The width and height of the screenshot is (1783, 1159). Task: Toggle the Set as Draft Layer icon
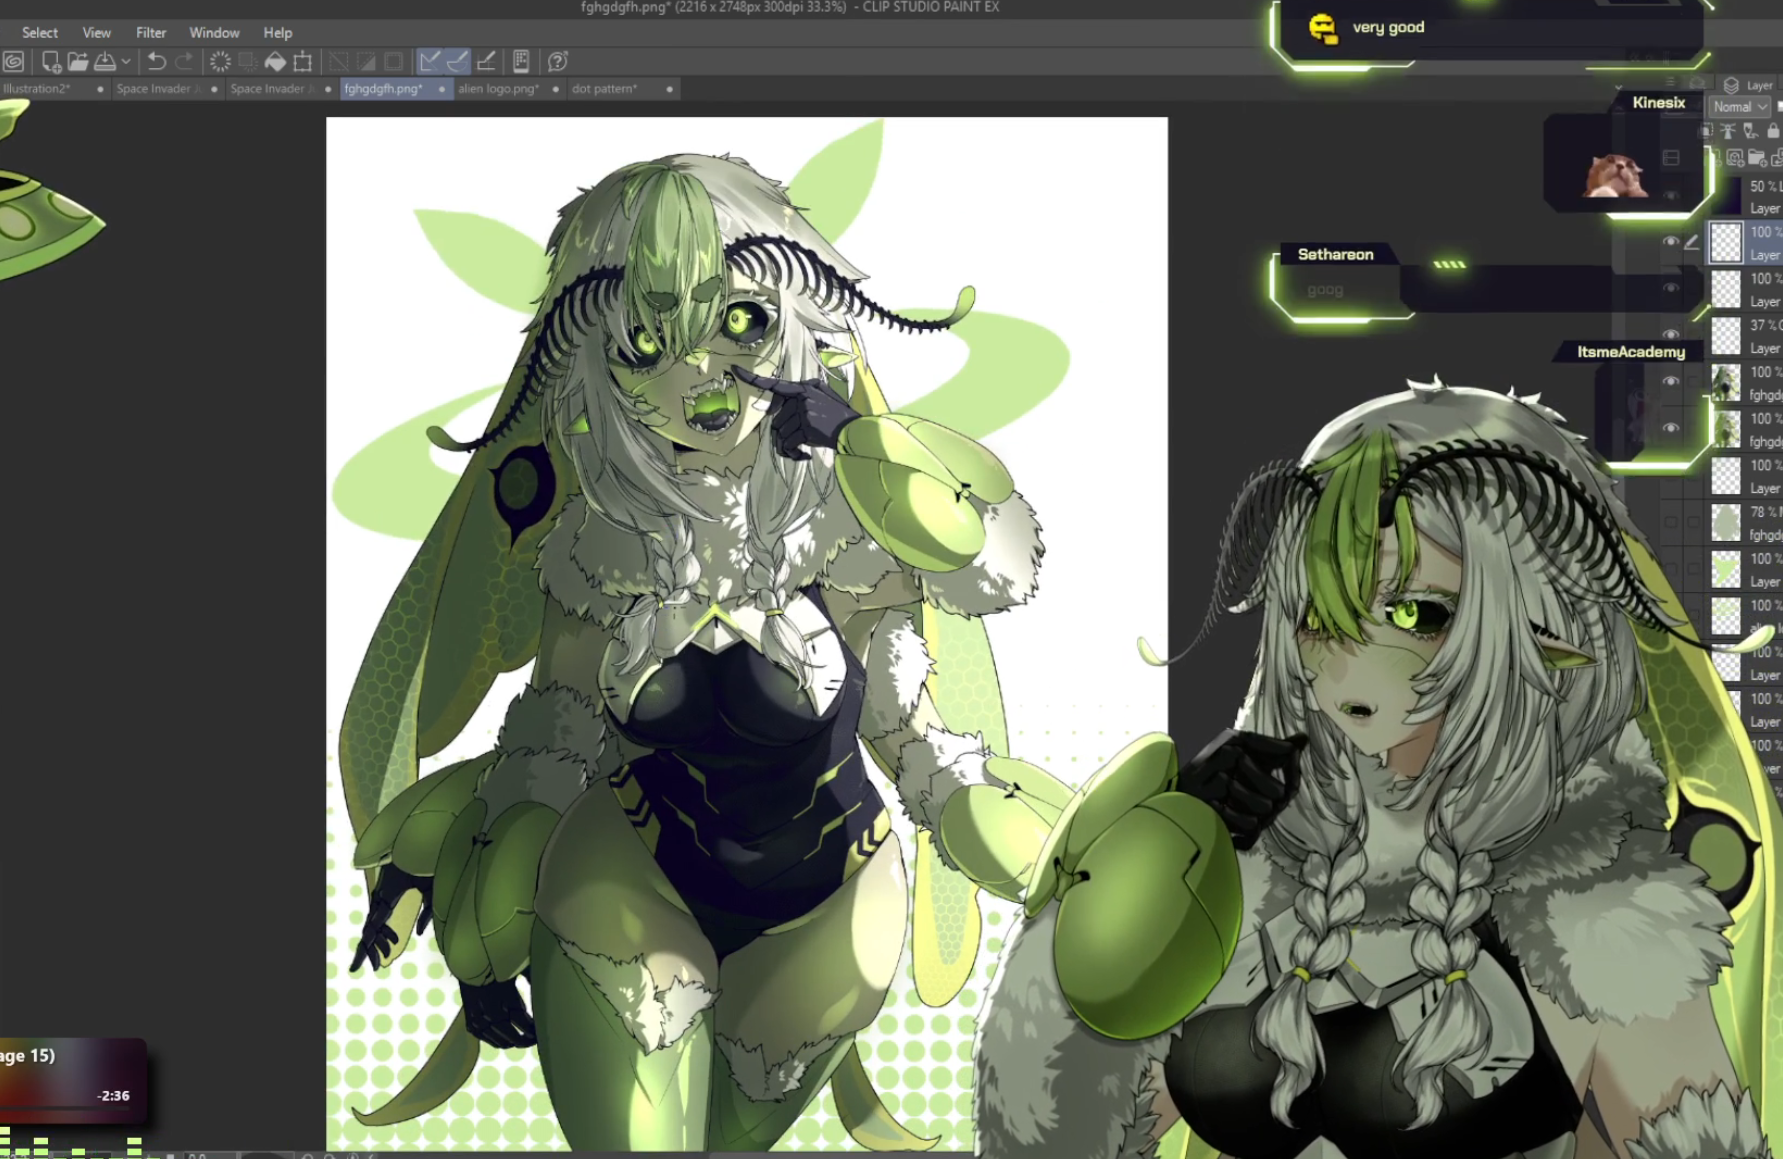(1750, 131)
